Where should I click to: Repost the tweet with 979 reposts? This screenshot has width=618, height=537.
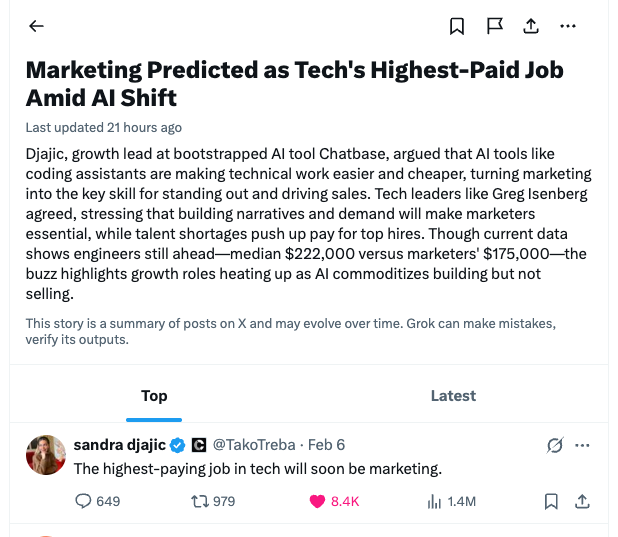coord(212,501)
